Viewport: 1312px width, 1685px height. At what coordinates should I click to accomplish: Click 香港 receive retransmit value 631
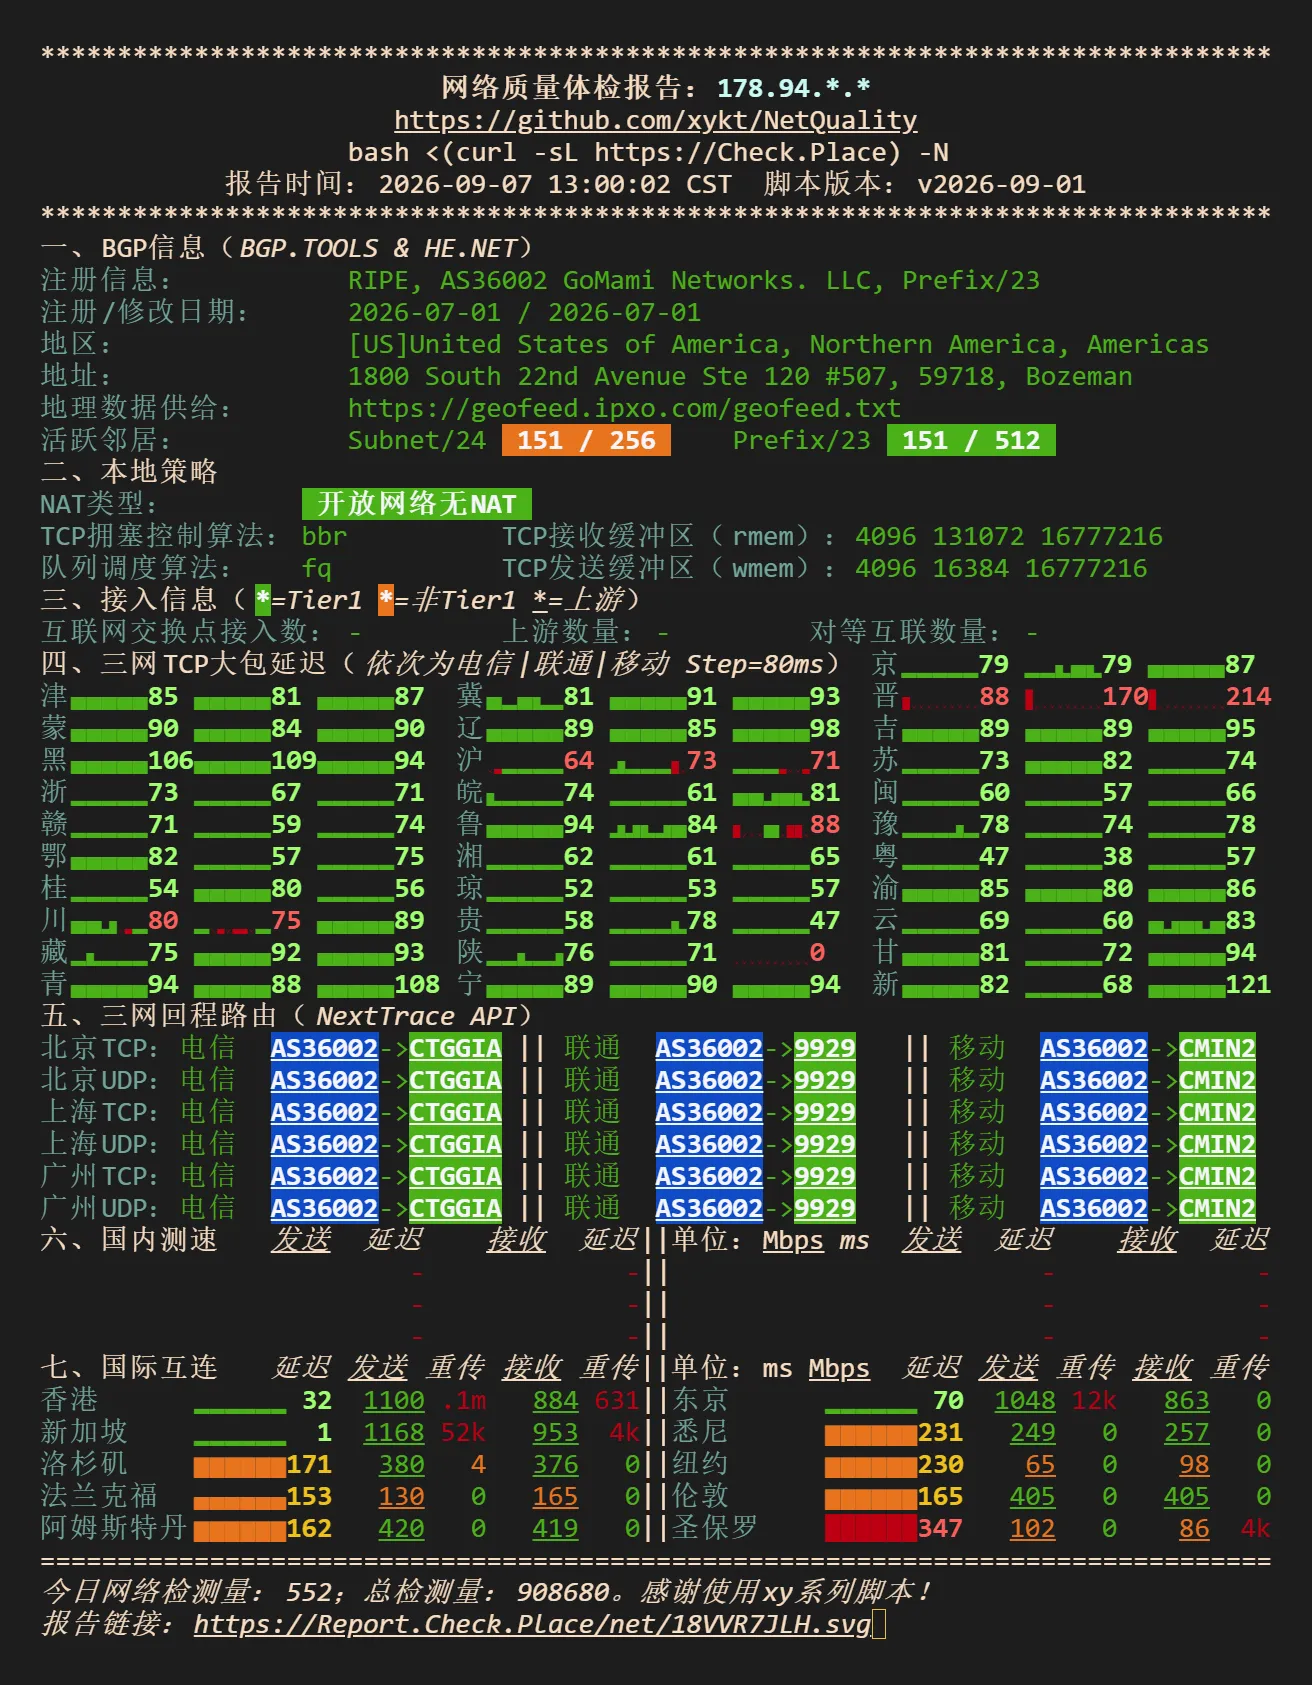tap(617, 1400)
